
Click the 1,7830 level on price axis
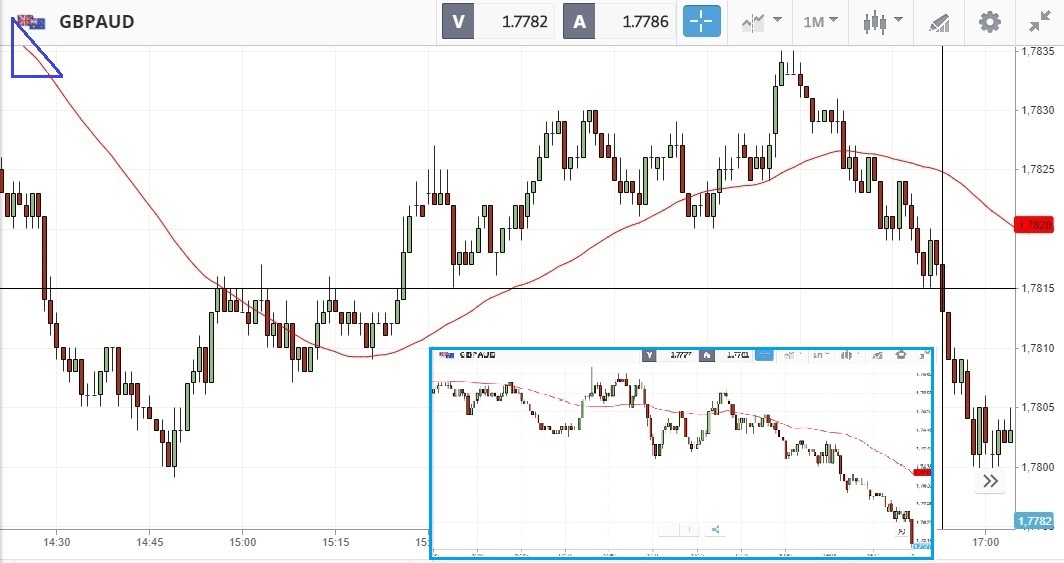click(x=1037, y=110)
